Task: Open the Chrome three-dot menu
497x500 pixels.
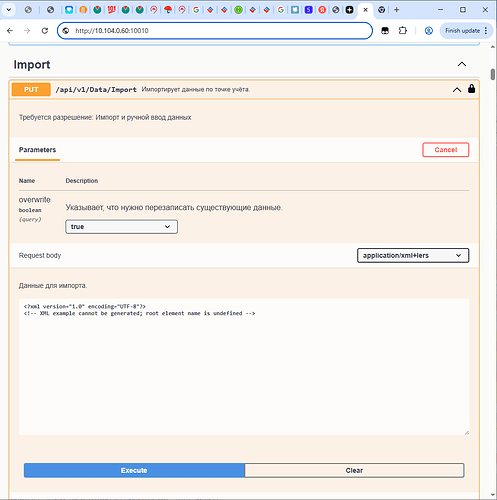Action: (486, 31)
